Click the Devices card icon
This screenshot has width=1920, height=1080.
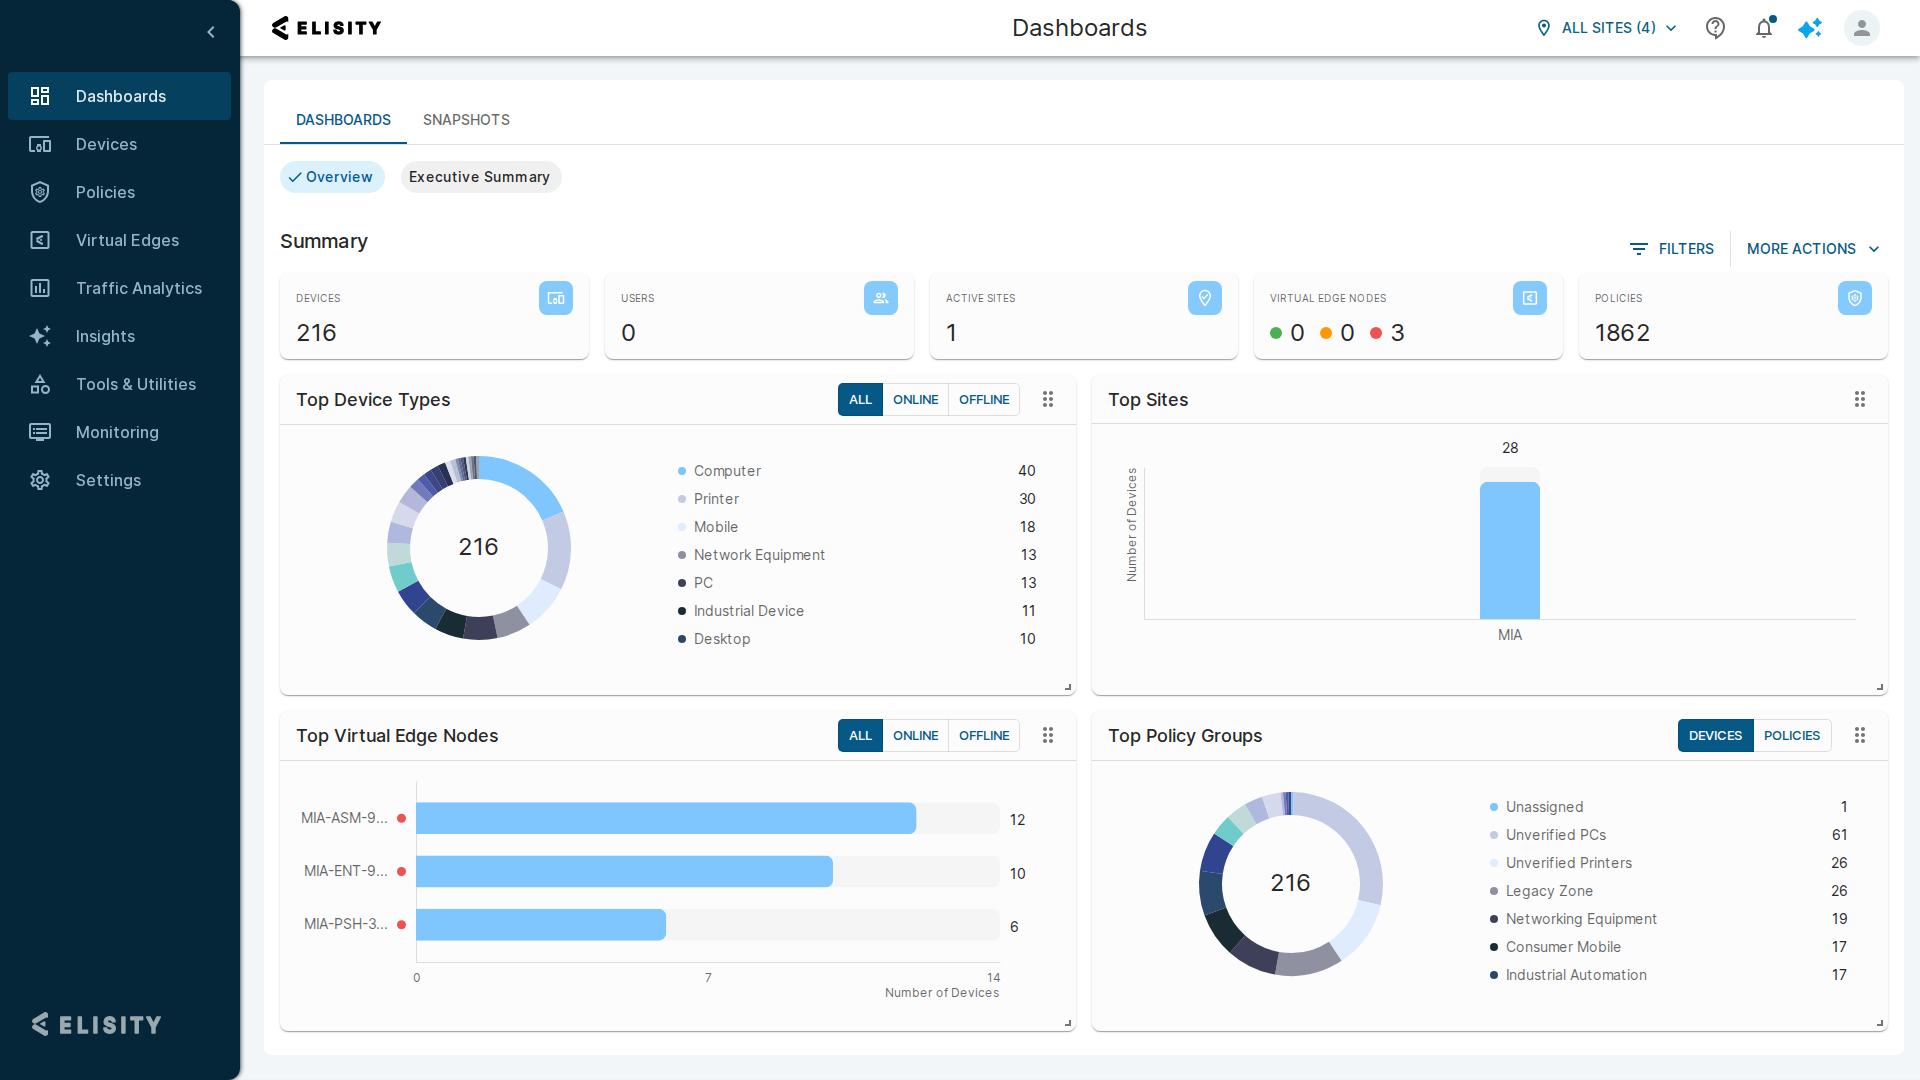(556, 298)
